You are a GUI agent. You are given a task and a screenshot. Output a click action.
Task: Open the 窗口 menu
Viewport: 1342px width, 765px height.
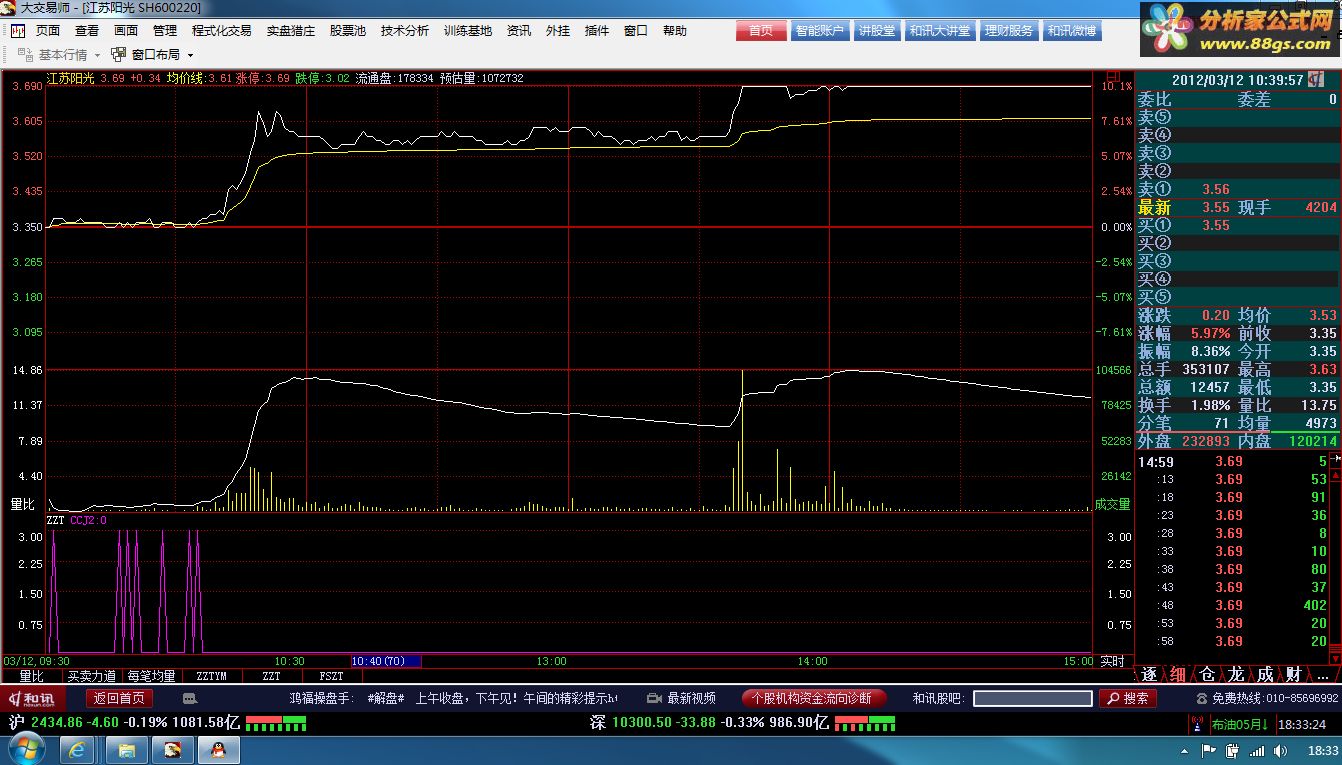pyautogui.click(x=636, y=31)
